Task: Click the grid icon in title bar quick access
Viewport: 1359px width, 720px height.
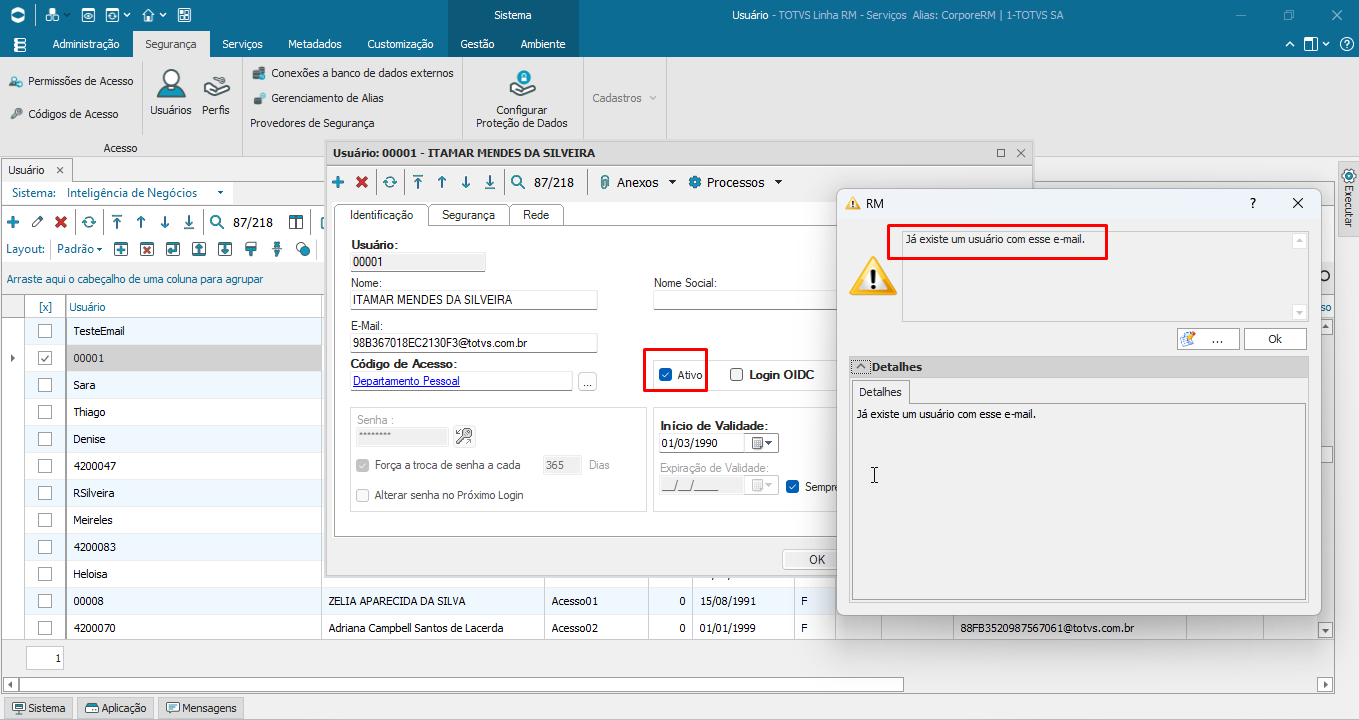Action: click(184, 15)
